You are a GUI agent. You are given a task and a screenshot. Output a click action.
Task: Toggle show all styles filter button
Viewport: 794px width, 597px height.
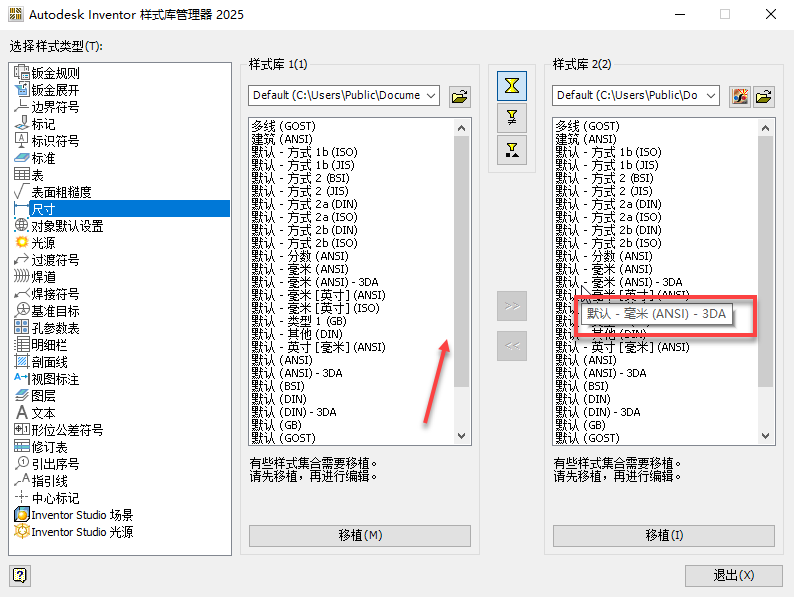pos(512,86)
